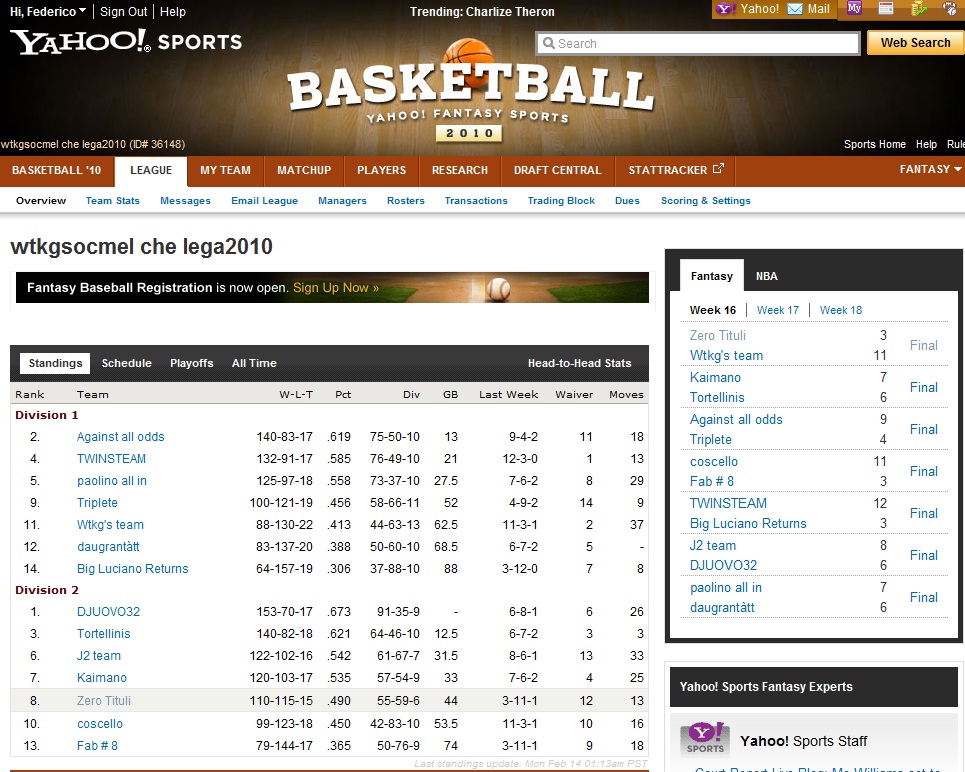Screen dimensions: 965x772
Task: Open the Head-to-Head Stats link
Action: pyautogui.click(x=579, y=363)
